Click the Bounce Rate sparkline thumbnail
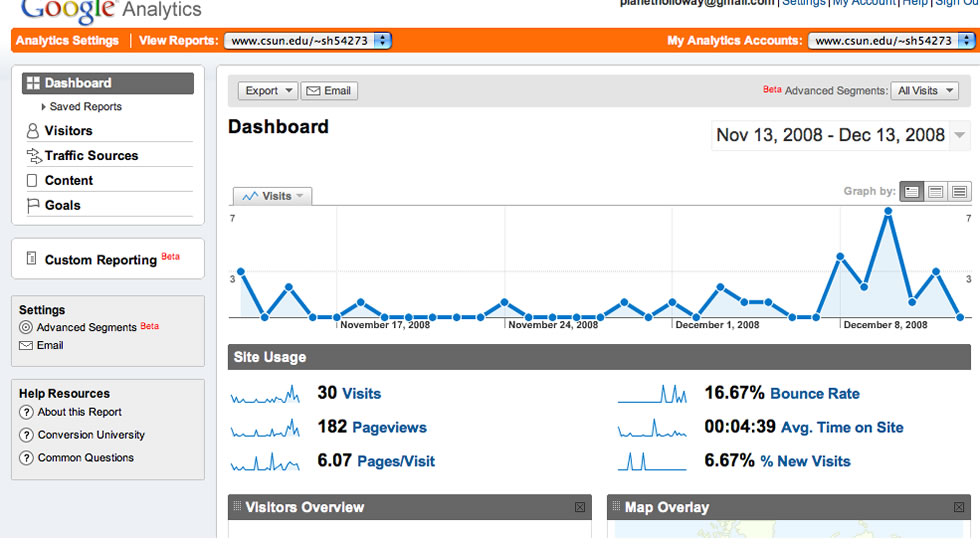 652,394
